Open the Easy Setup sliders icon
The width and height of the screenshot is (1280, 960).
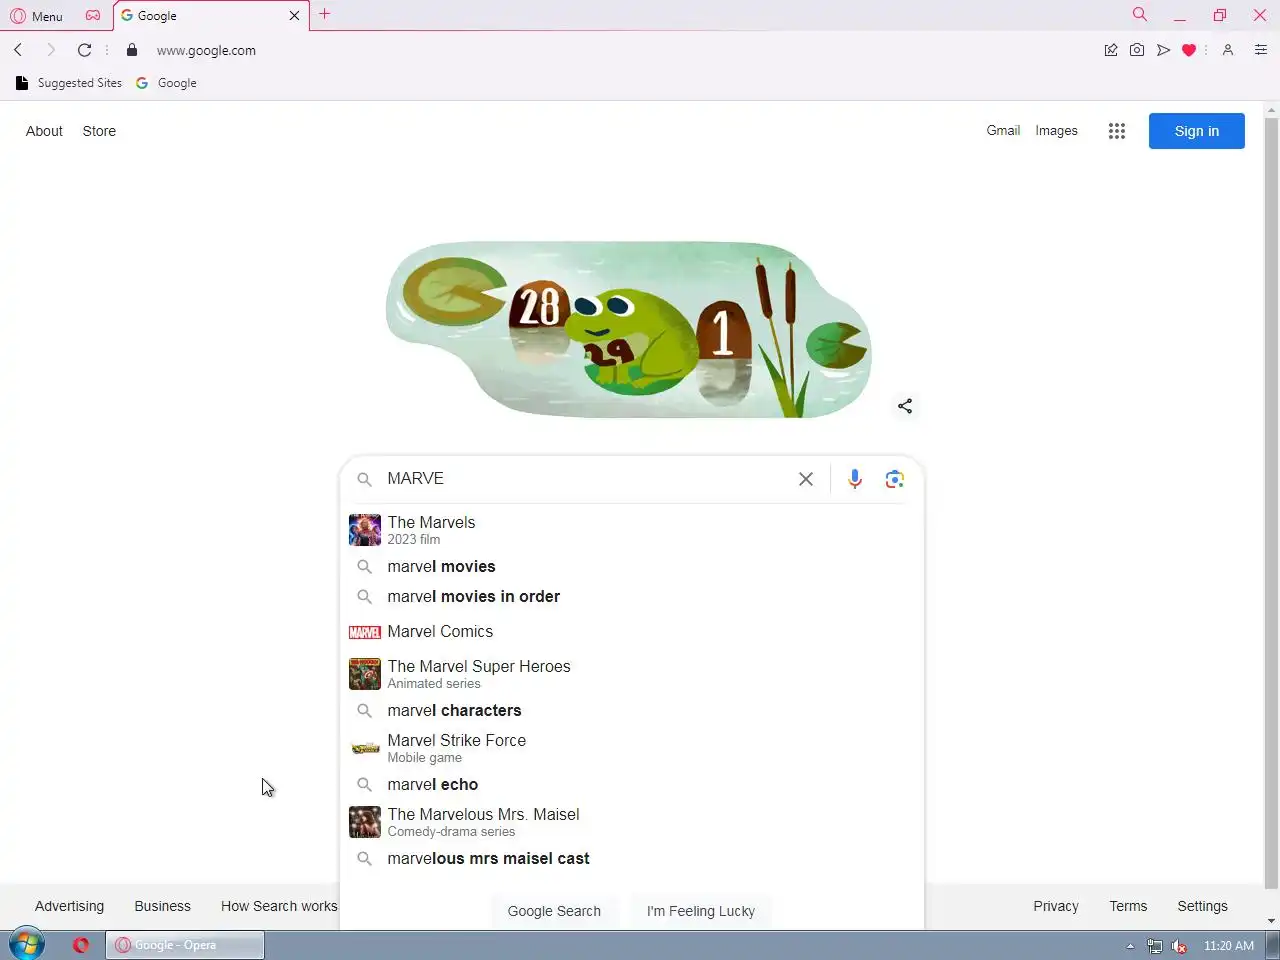[1261, 50]
